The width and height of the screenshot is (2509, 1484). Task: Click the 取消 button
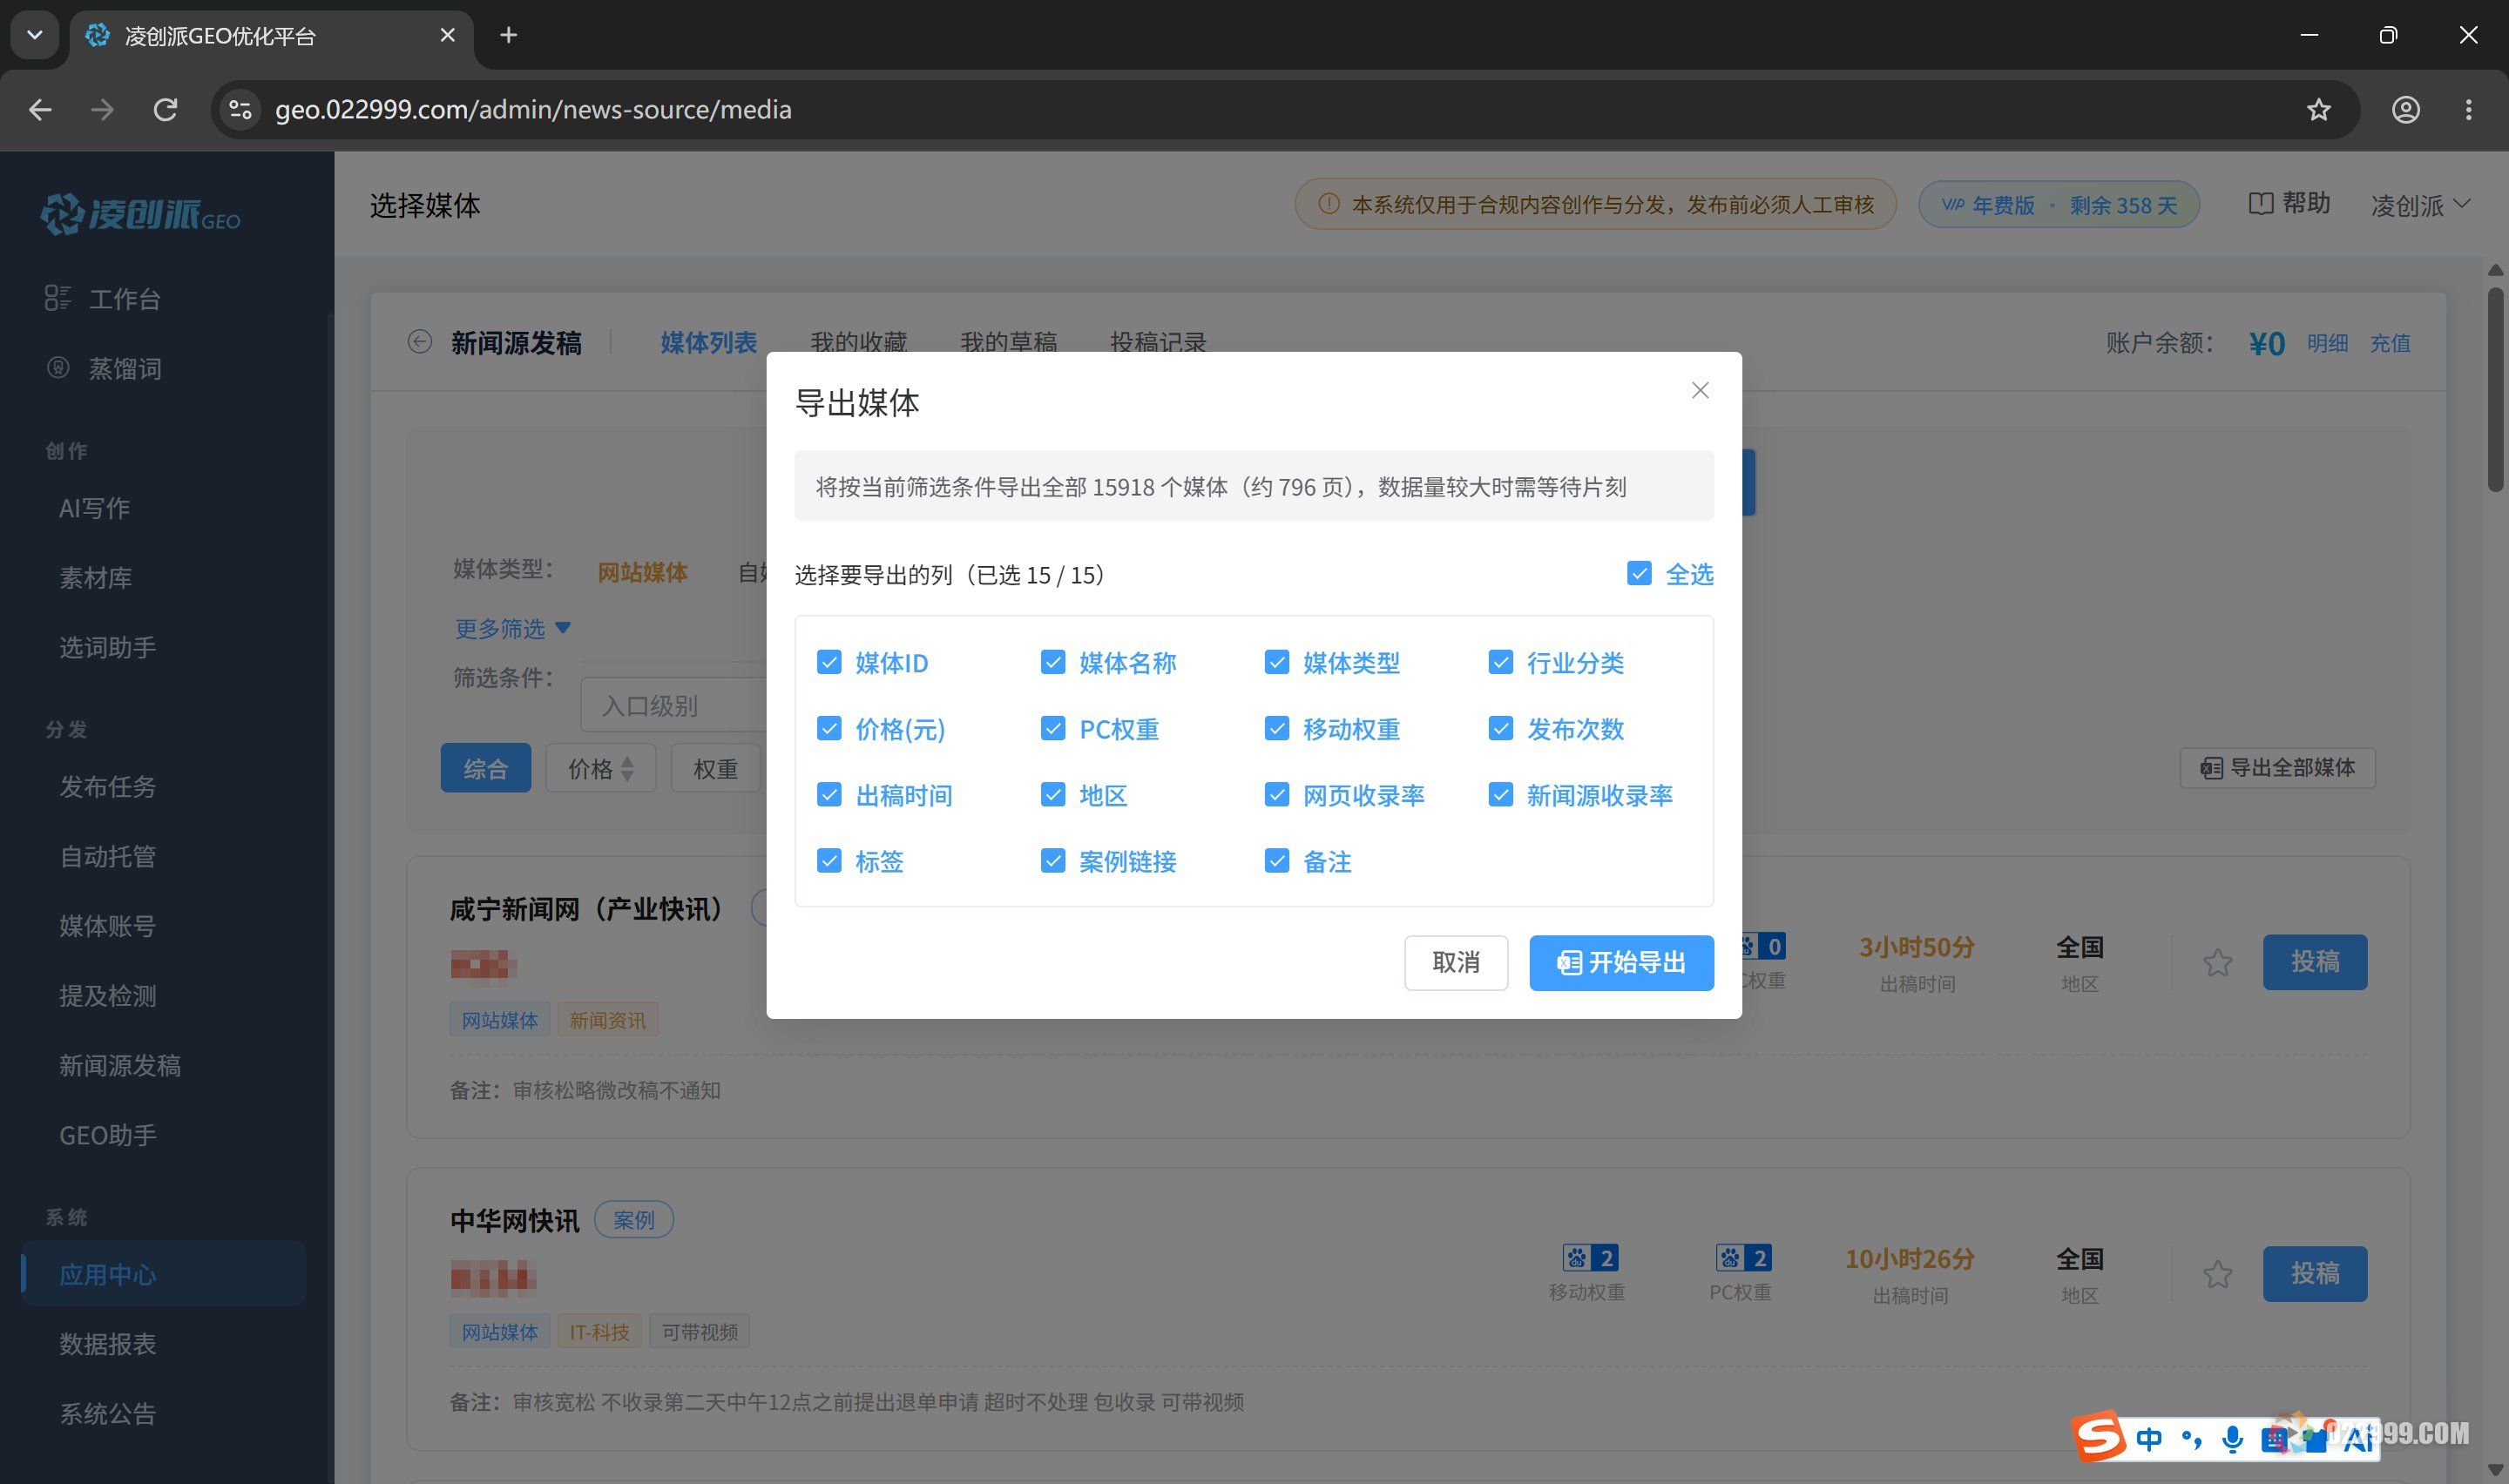tap(1455, 962)
